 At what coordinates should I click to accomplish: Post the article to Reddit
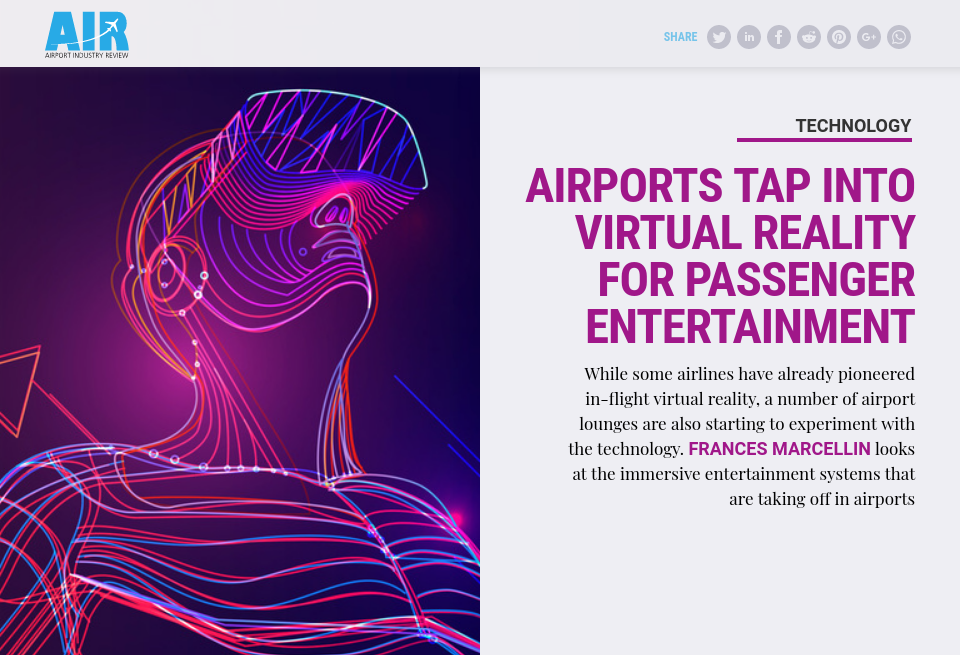click(808, 37)
